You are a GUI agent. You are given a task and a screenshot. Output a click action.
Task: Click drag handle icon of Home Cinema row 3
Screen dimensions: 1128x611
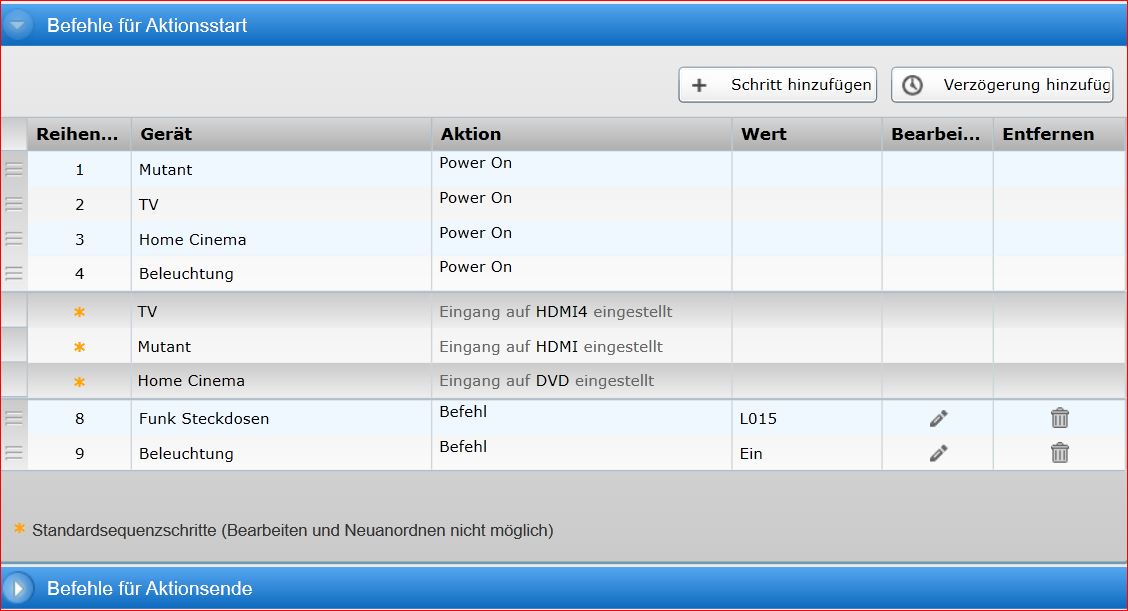pos(14,239)
